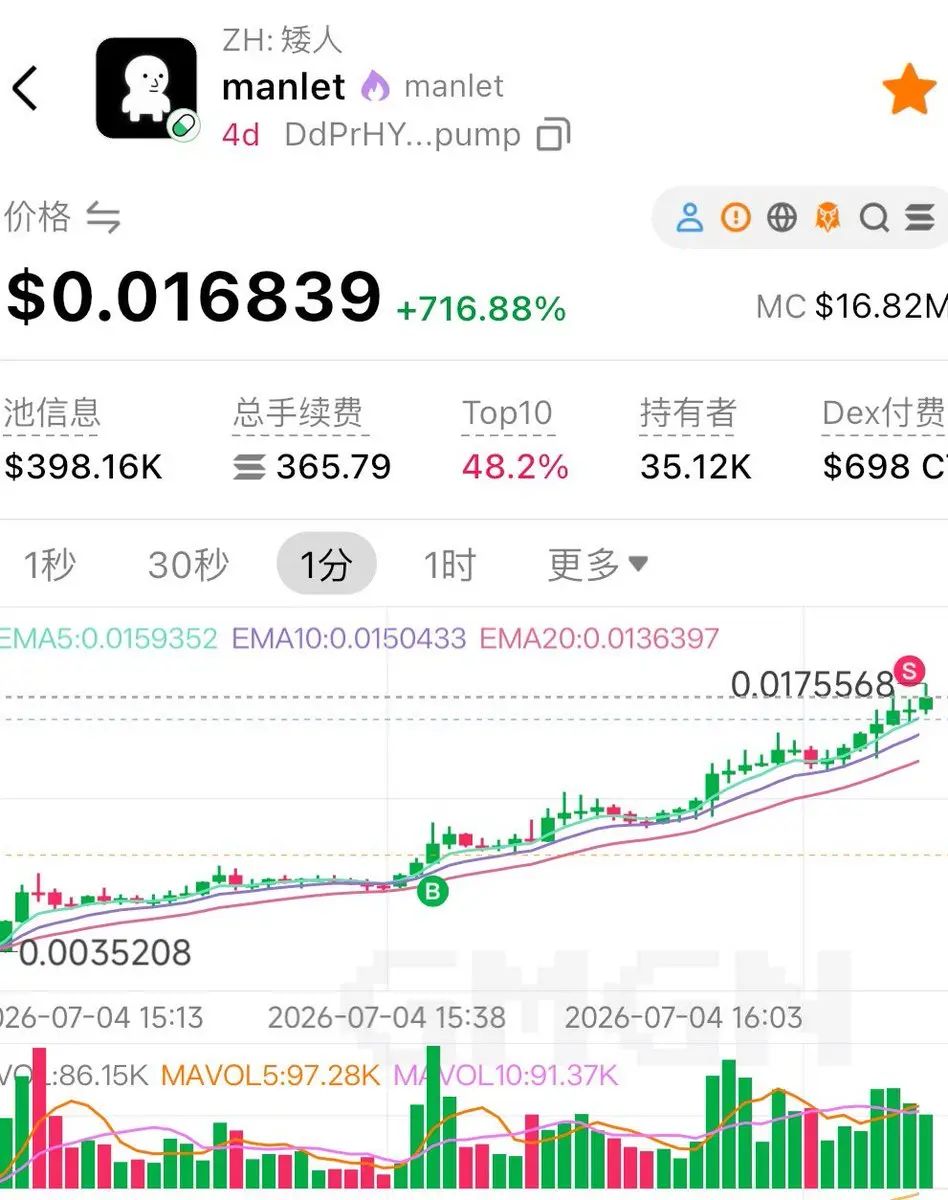This screenshot has height=1200, width=948.
Task: Open the blue user profile icon
Action: point(689,217)
